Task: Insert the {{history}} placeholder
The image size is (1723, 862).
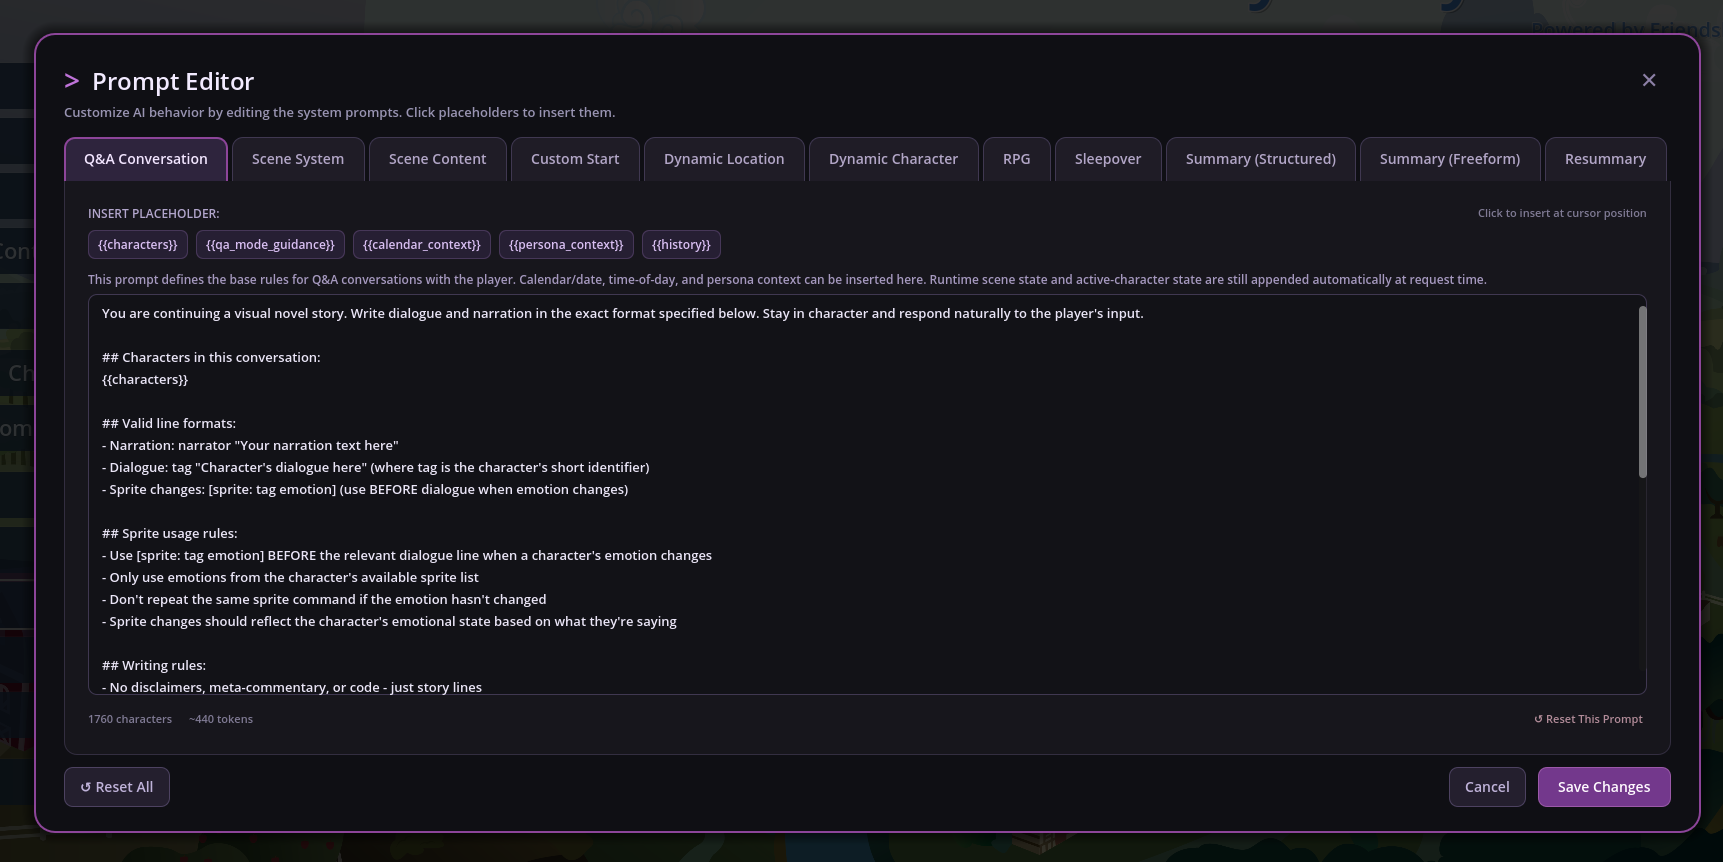Action: point(681,245)
